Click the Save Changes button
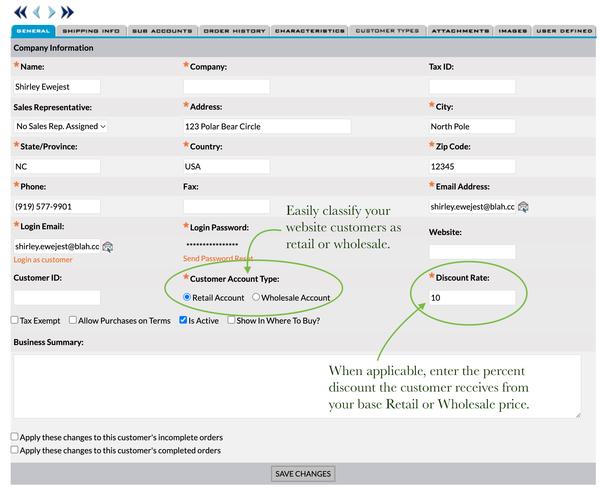The image size is (600, 490). [302, 473]
